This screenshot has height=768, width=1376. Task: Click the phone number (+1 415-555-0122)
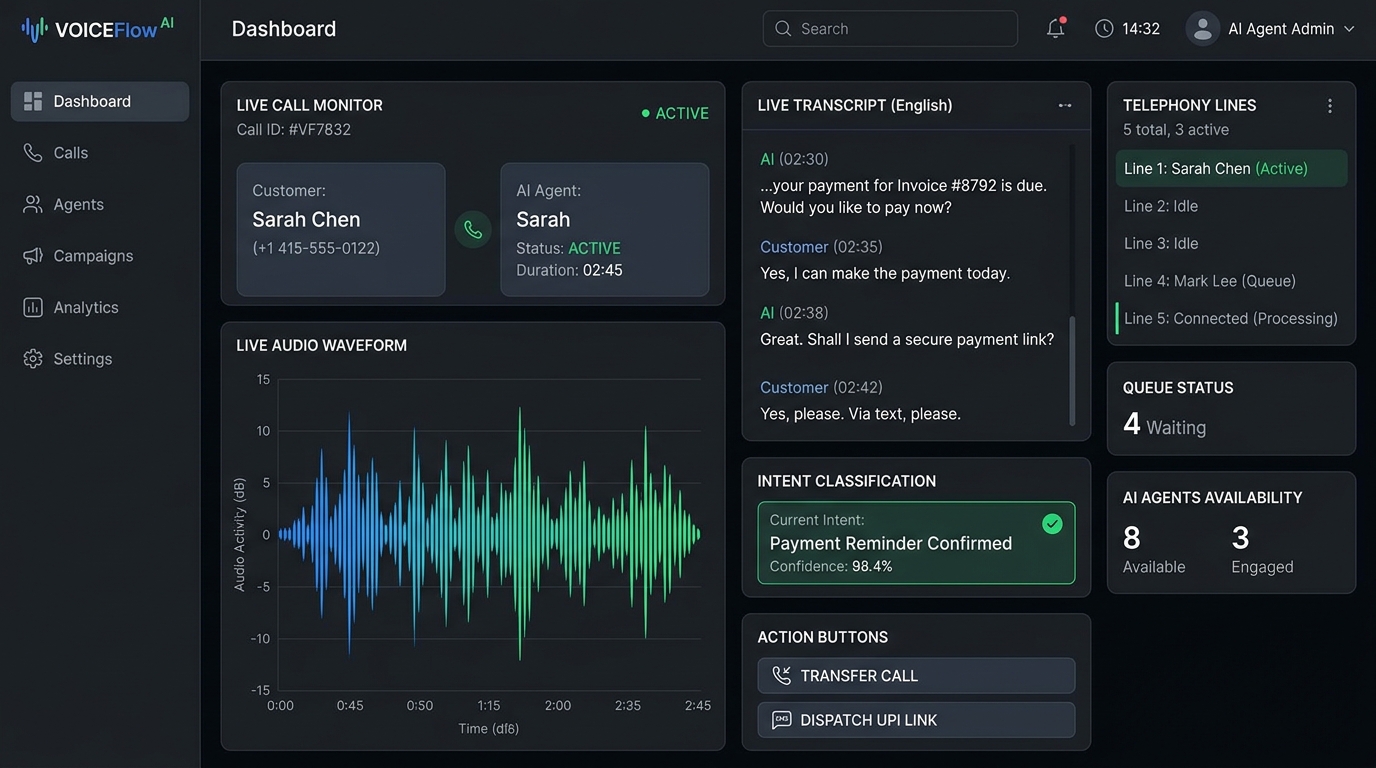[x=316, y=248]
